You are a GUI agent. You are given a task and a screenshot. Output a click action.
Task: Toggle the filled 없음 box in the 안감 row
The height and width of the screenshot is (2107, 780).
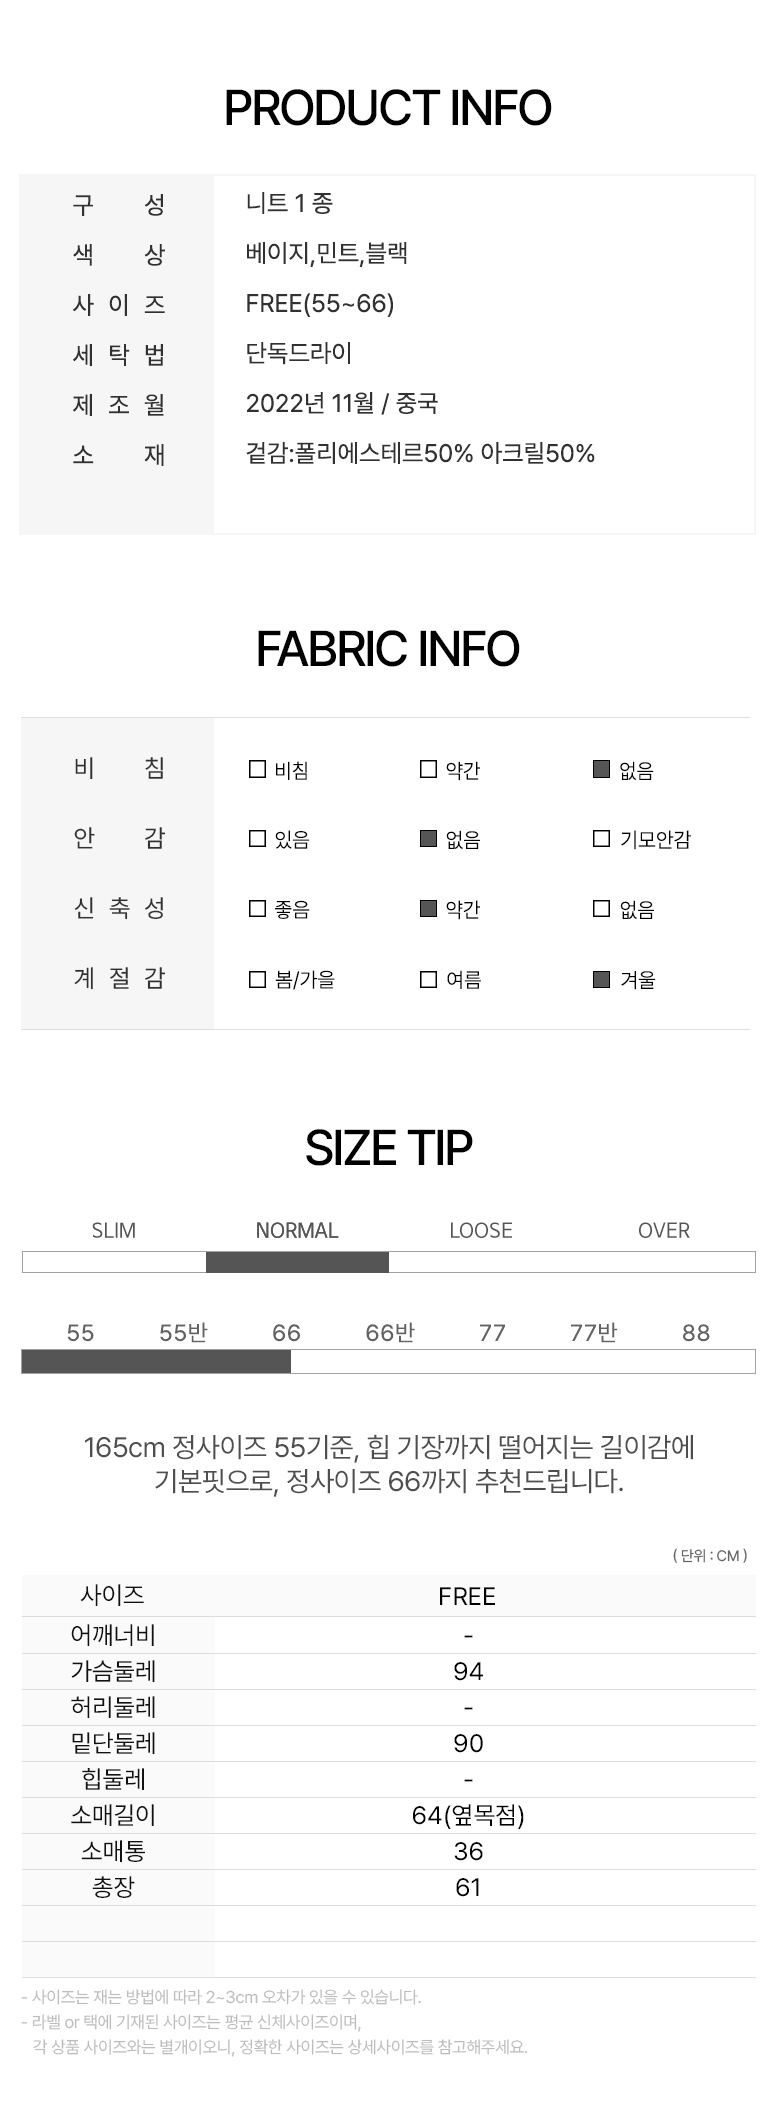(428, 838)
